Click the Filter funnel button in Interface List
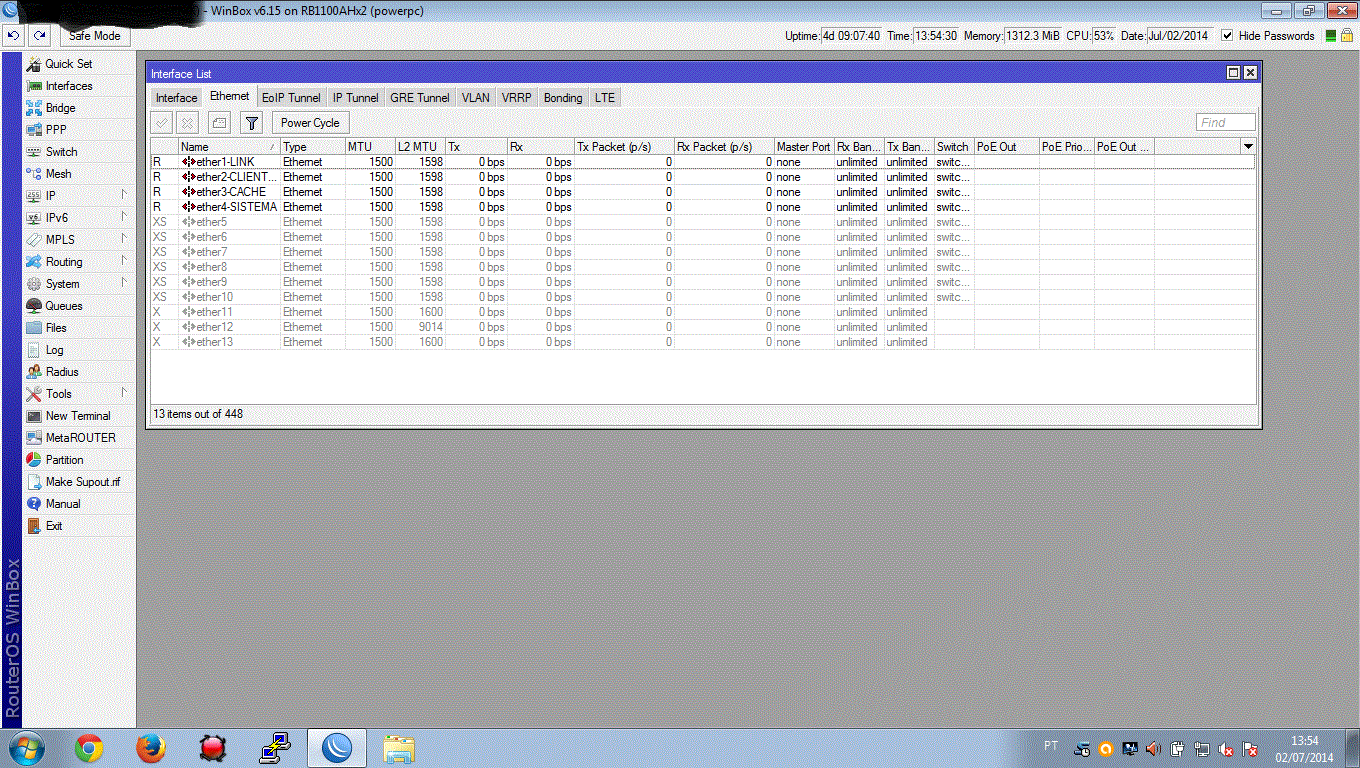 coord(252,123)
